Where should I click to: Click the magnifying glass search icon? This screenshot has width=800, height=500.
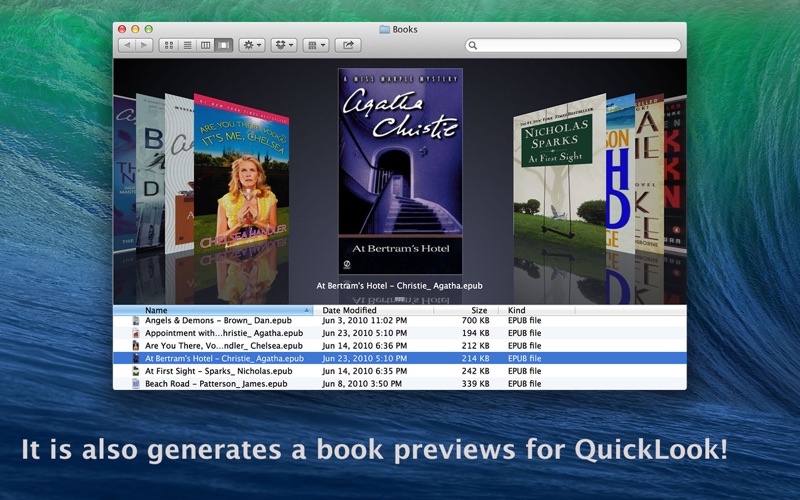click(x=473, y=45)
